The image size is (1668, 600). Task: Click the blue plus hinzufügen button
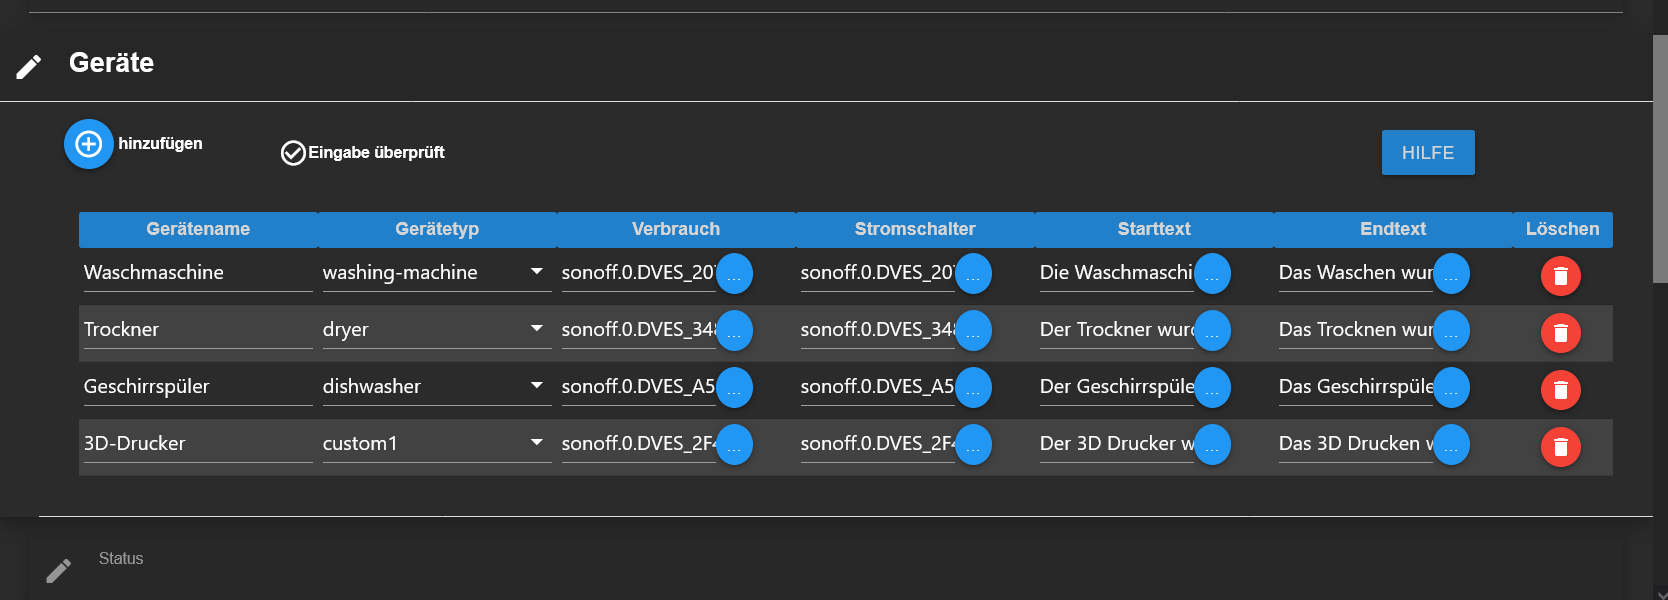click(x=89, y=144)
